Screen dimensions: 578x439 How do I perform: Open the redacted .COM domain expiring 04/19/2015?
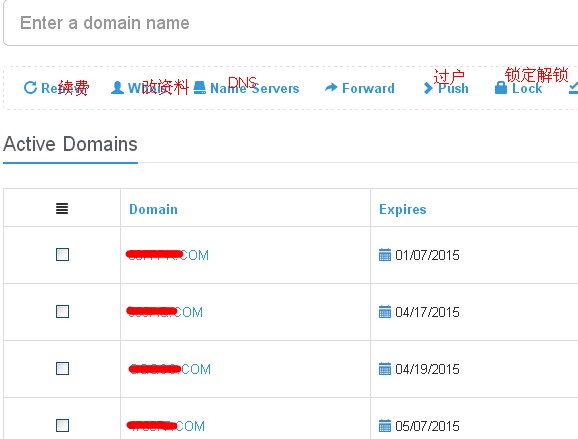click(170, 369)
